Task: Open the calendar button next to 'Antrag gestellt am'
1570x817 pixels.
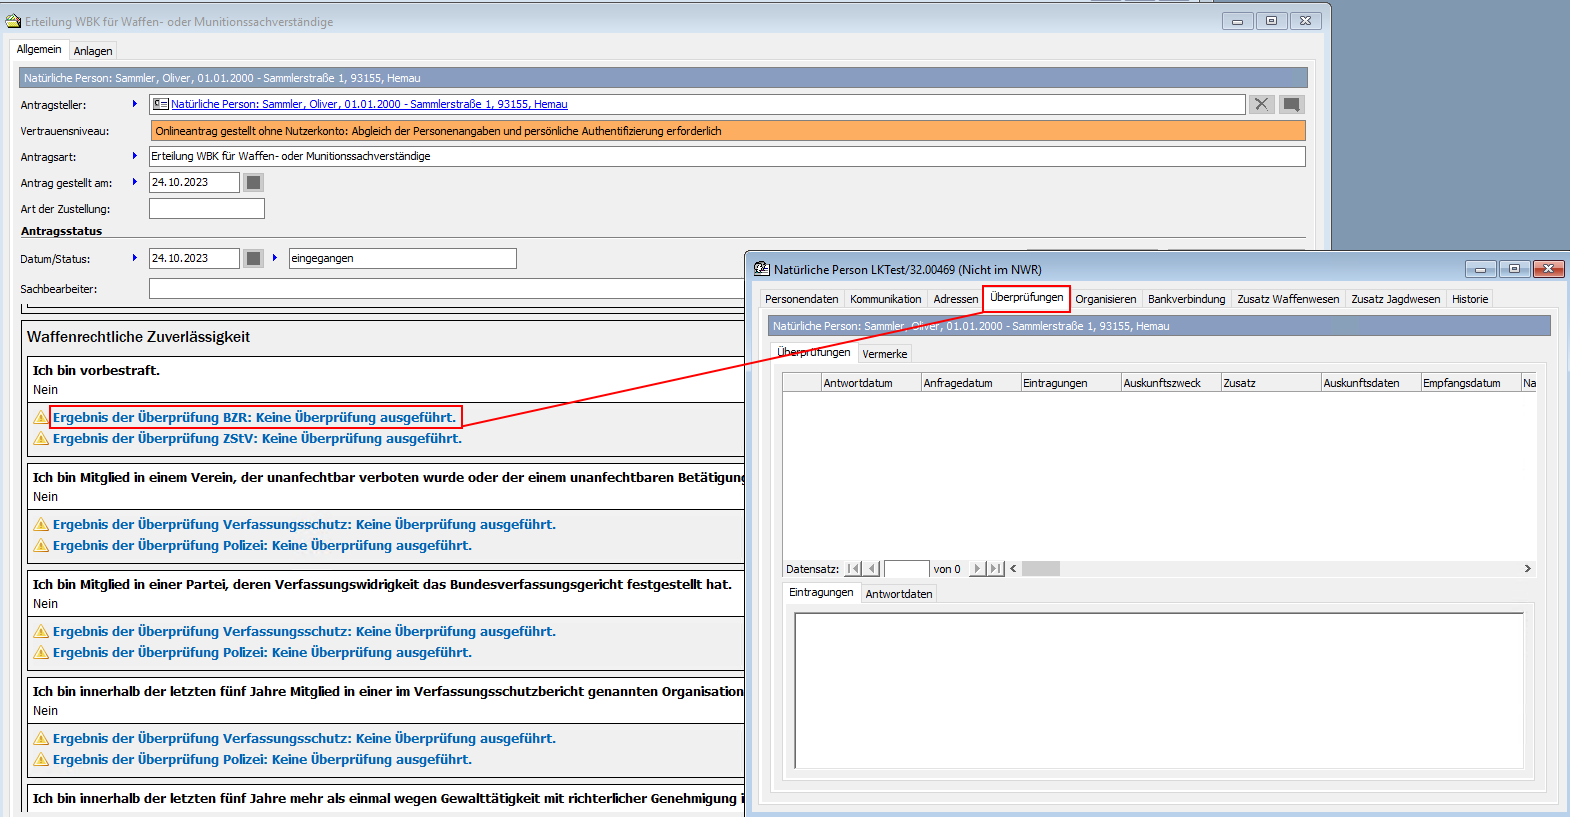Action: tap(254, 182)
